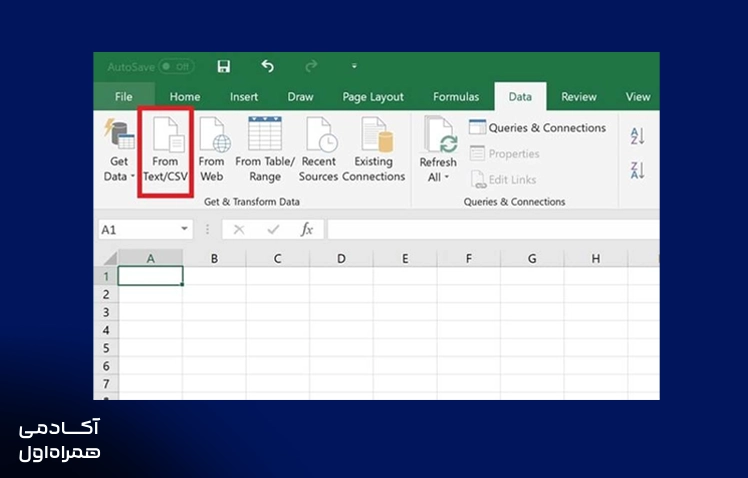This screenshot has height=478, width=748.
Task: Switch to the Page Layout tab
Action: pos(373,97)
